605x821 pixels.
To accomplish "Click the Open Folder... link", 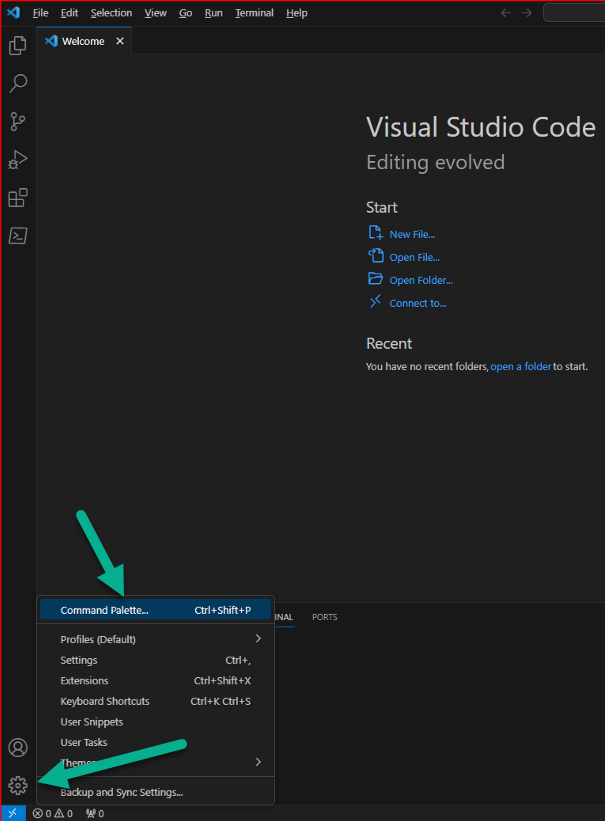I will pos(421,280).
